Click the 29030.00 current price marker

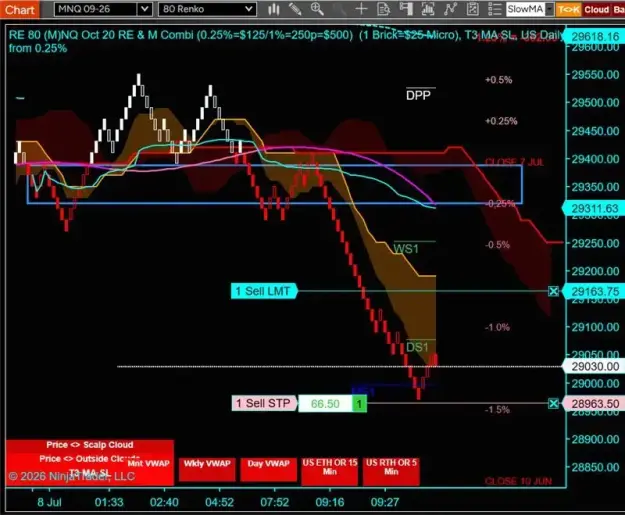coord(594,366)
